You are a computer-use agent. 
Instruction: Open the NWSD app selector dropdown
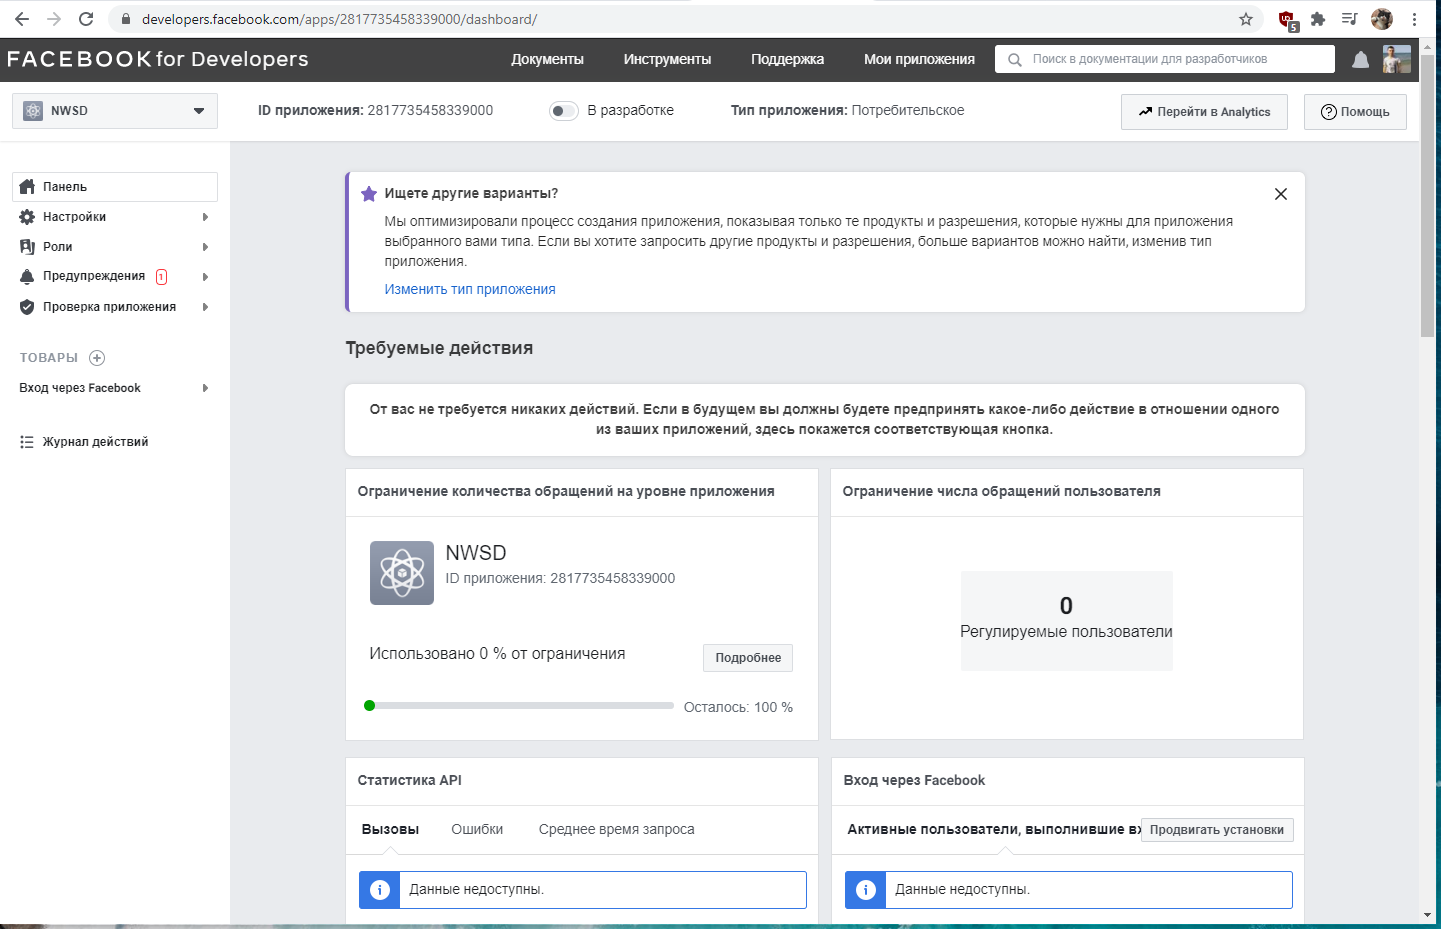point(115,111)
